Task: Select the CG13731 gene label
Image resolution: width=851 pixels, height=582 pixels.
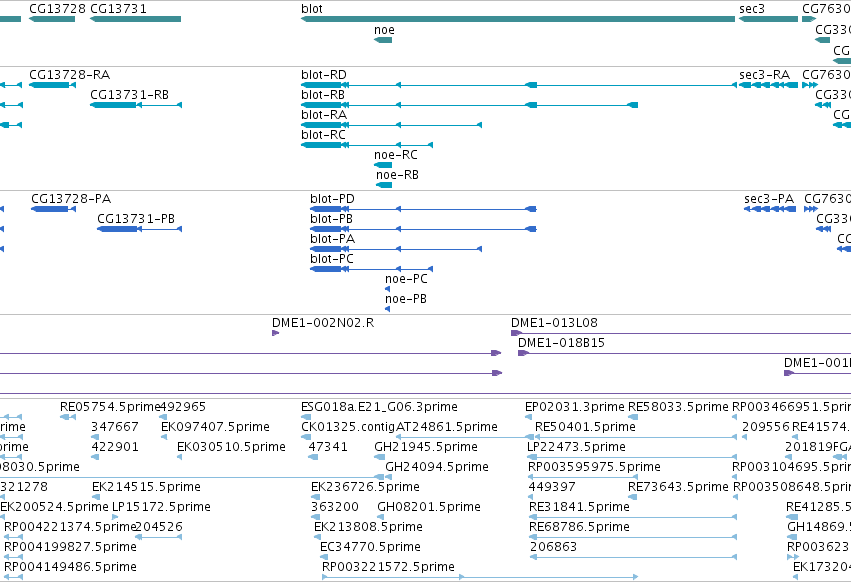Action: coord(118,9)
